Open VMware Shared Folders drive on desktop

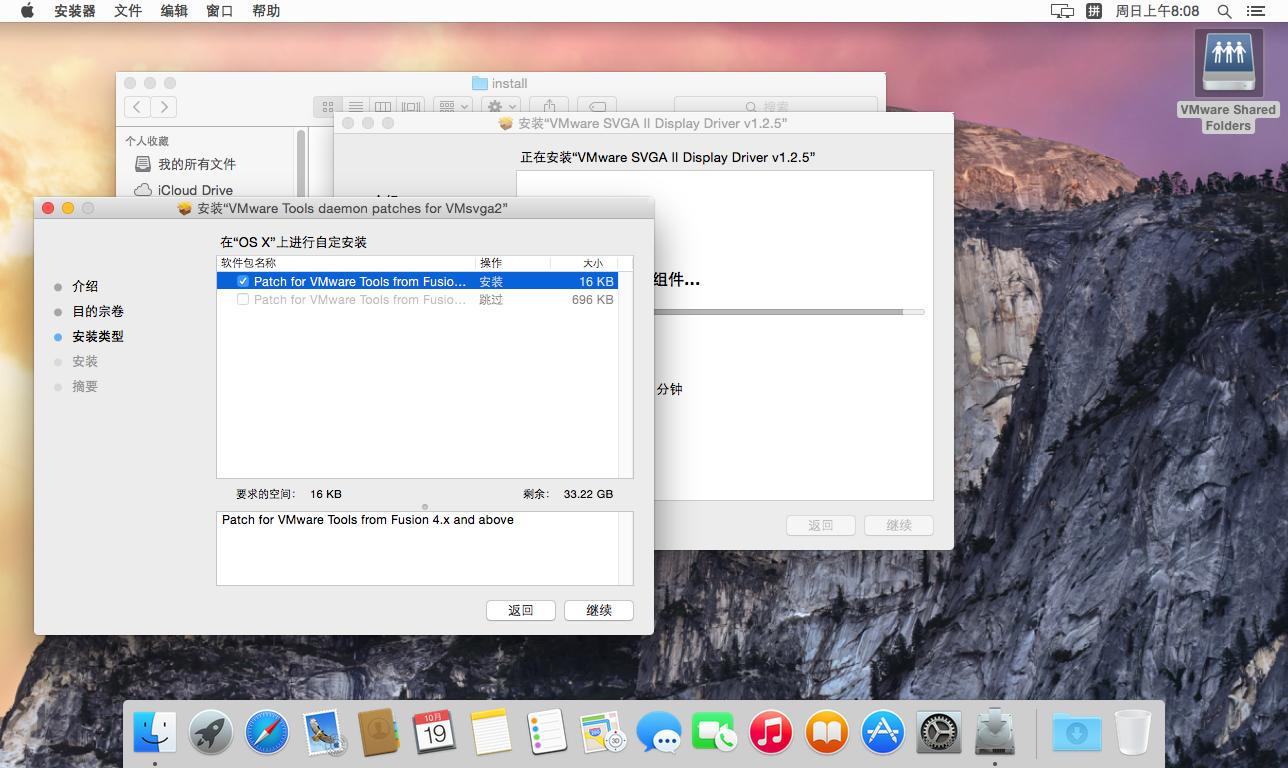point(1228,64)
